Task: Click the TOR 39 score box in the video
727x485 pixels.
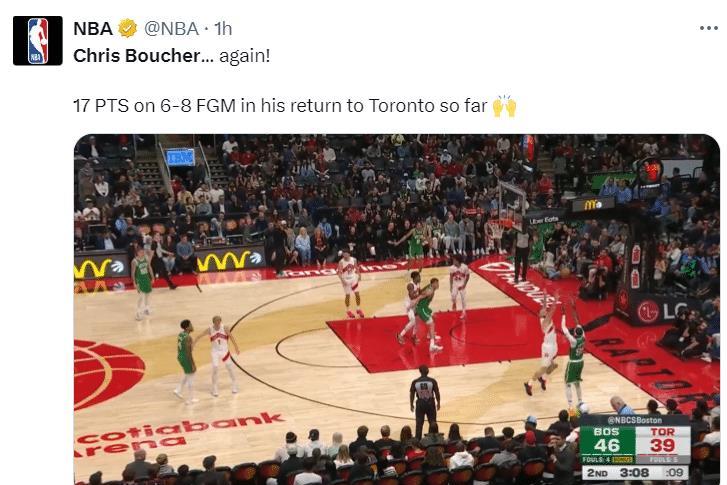Action: tap(662, 441)
